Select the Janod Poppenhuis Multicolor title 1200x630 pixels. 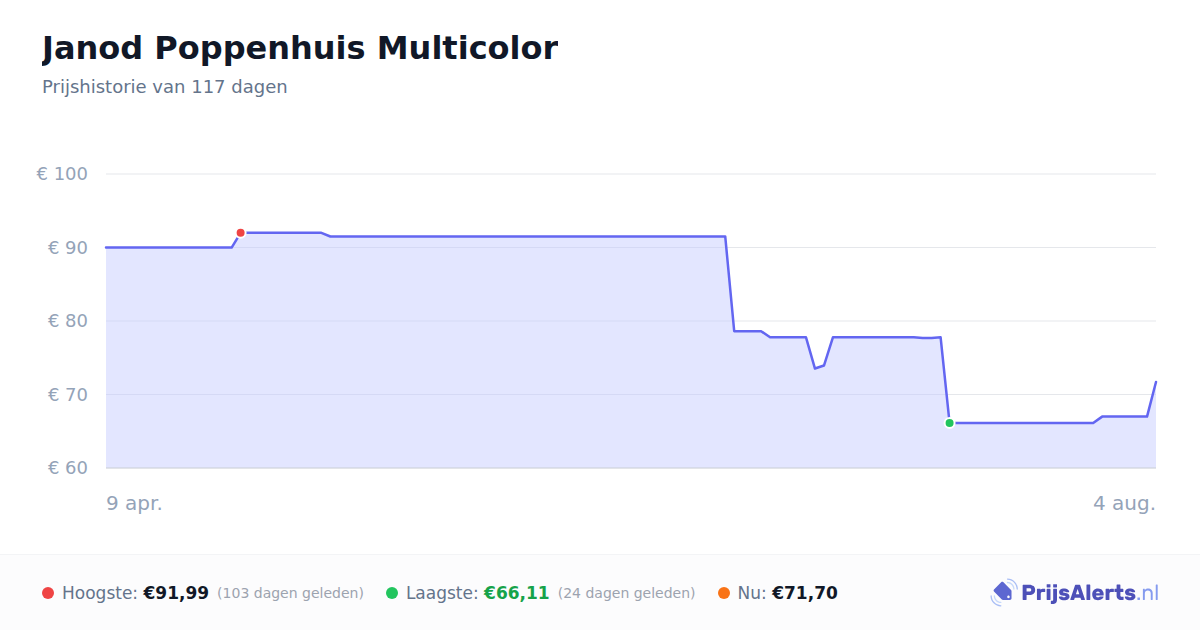[300, 48]
